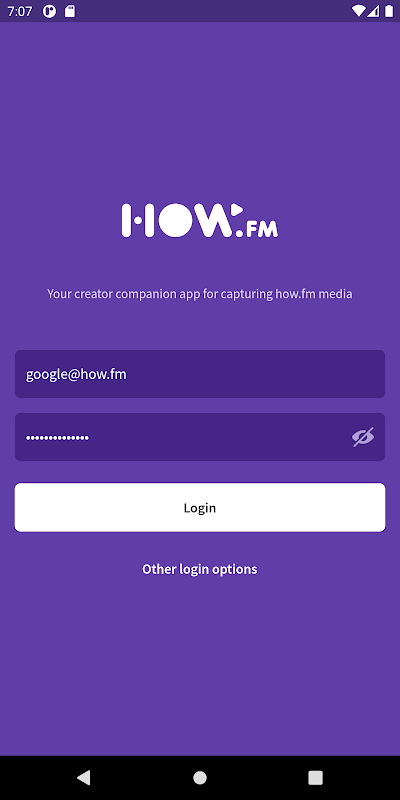The image size is (400, 800).
Task: Tap the battery icon in status bar
Action: [389, 11]
